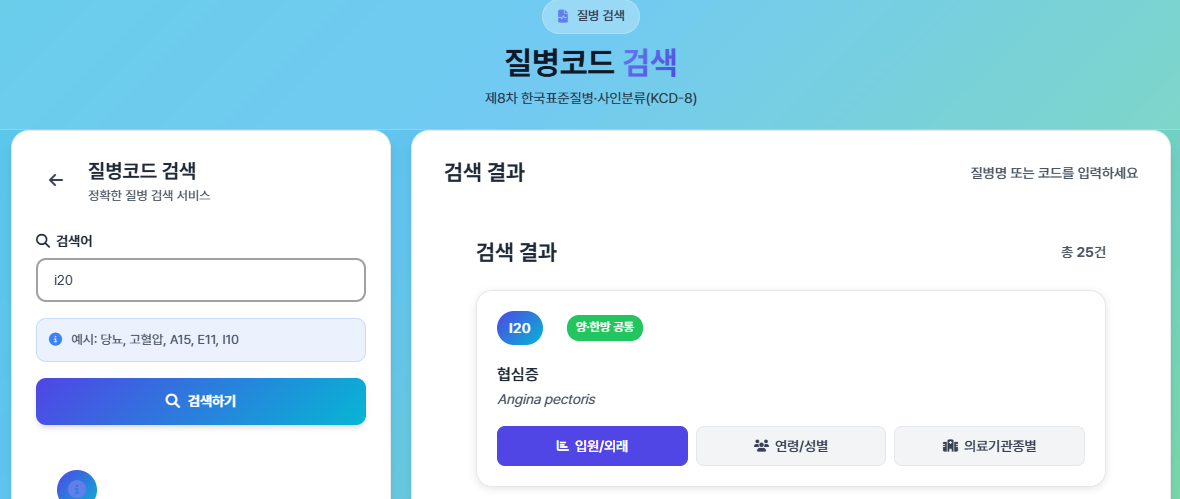Image resolution: width=1180 pixels, height=499 pixels.
Task: Click the blue I20 code badge
Action: coord(520,328)
